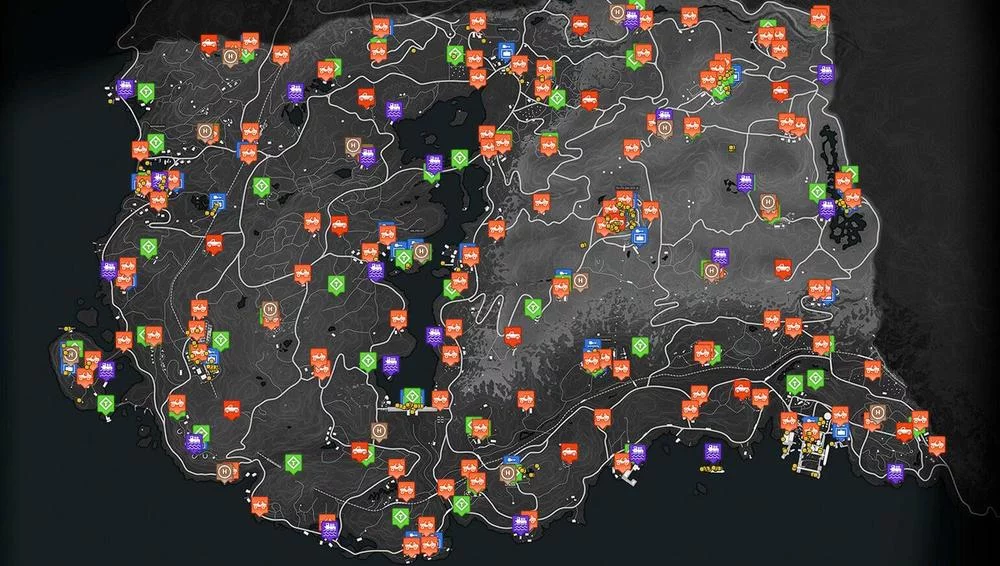Select brown helipad marker on the southwest coast road
The image size is (1000, 566).
[224, 473]
